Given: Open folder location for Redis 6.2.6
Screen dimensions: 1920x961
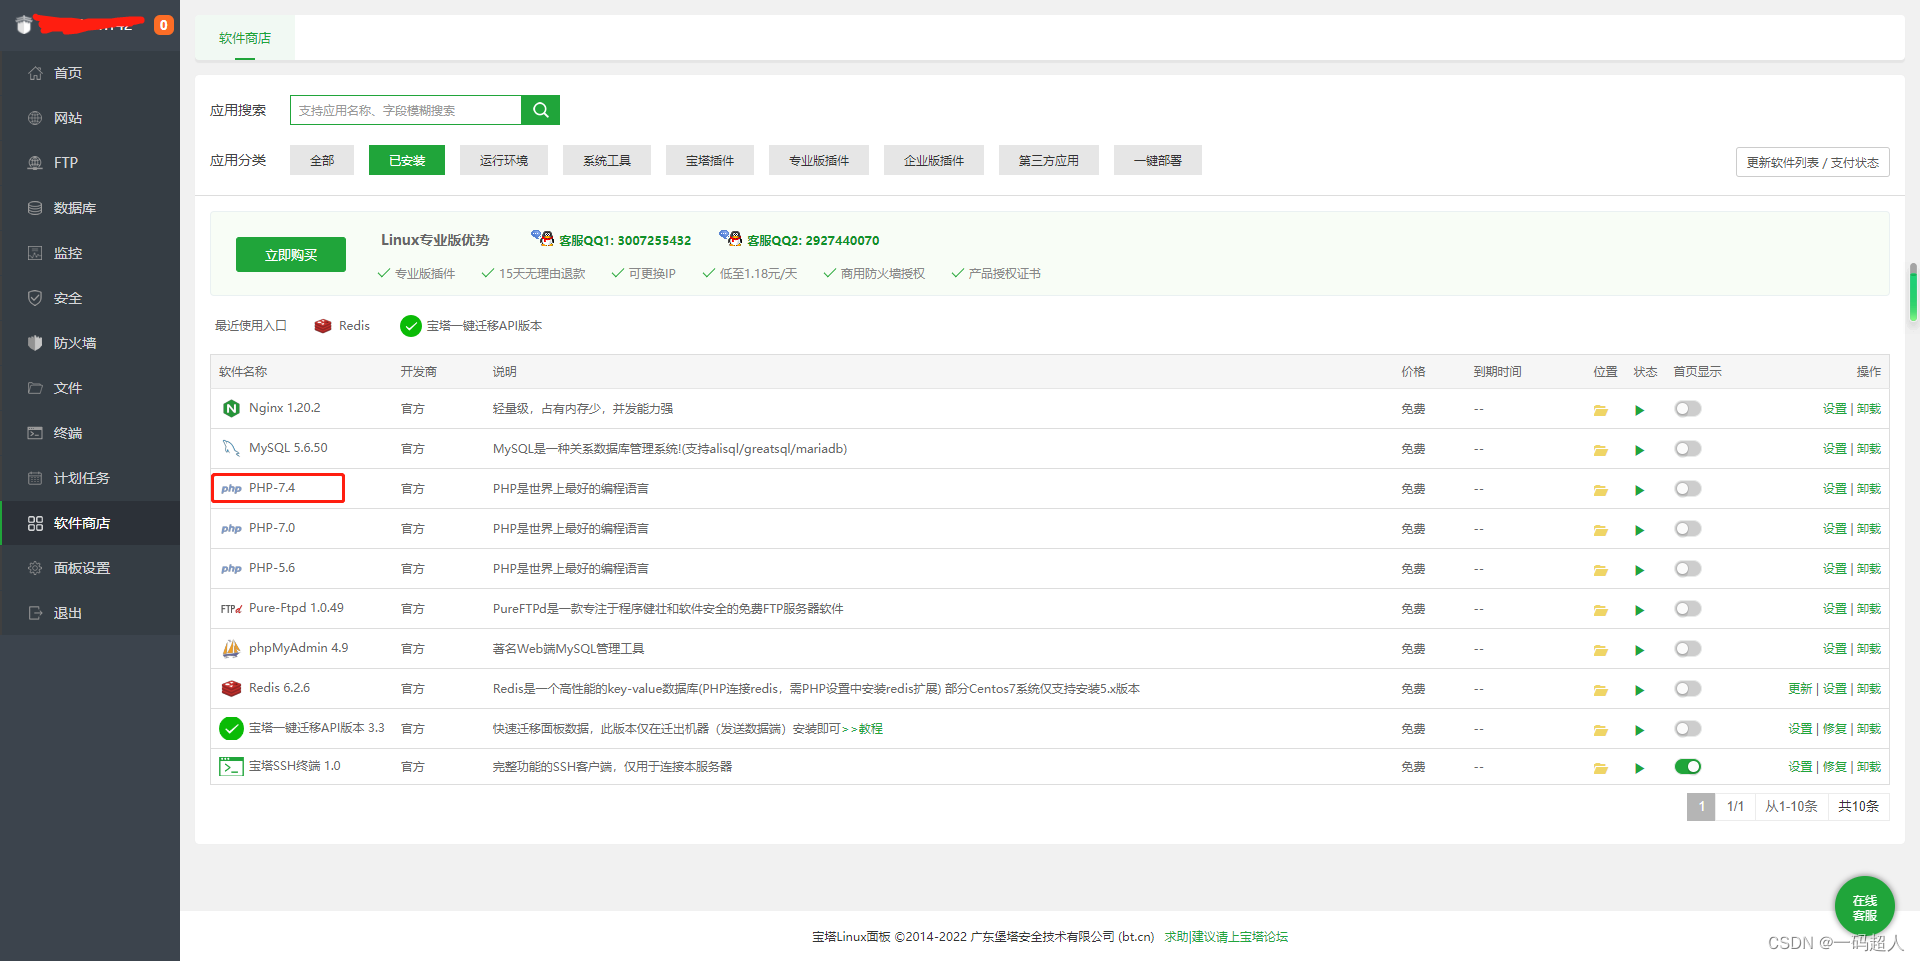Looking at the screenshot, I should [1600, 690].
